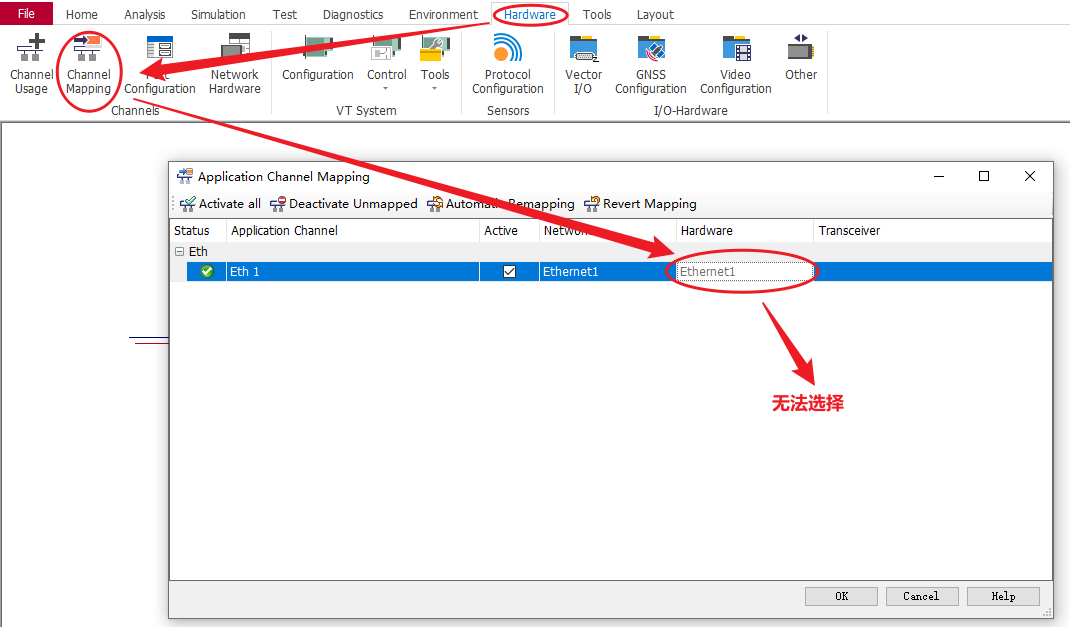Collapse the Eth tree group

179,251
